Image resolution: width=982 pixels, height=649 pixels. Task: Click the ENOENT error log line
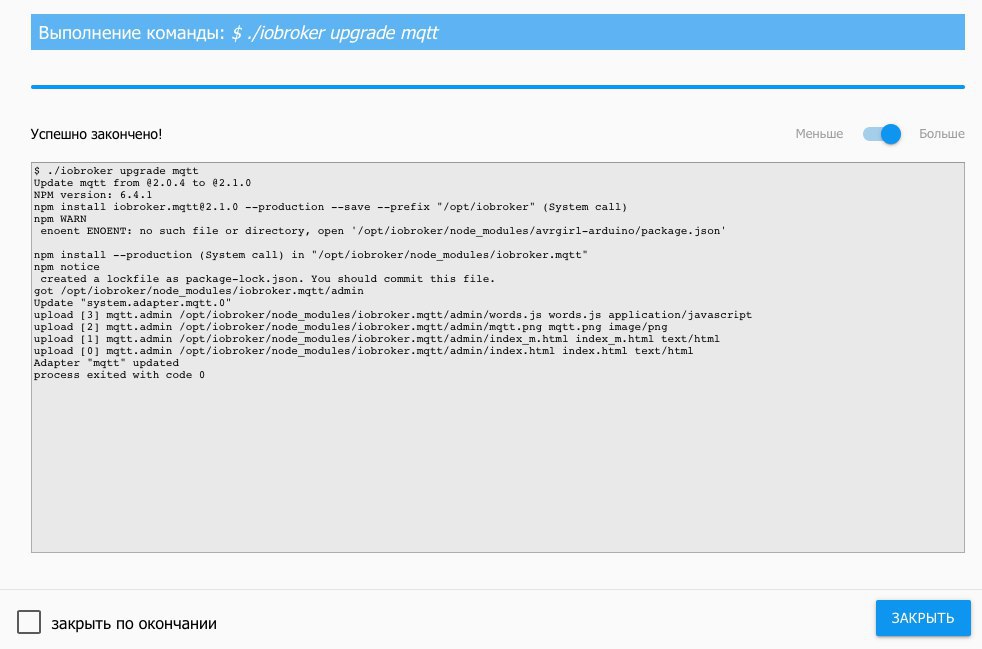(x=383, y=231)
